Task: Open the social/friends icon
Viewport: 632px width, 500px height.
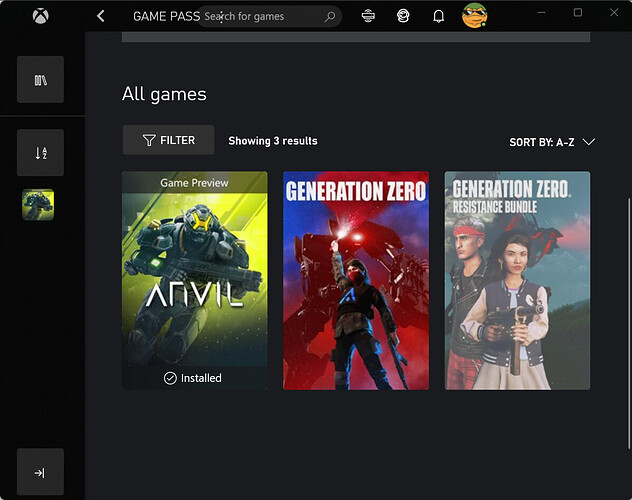Action: (x=403, y=16)
